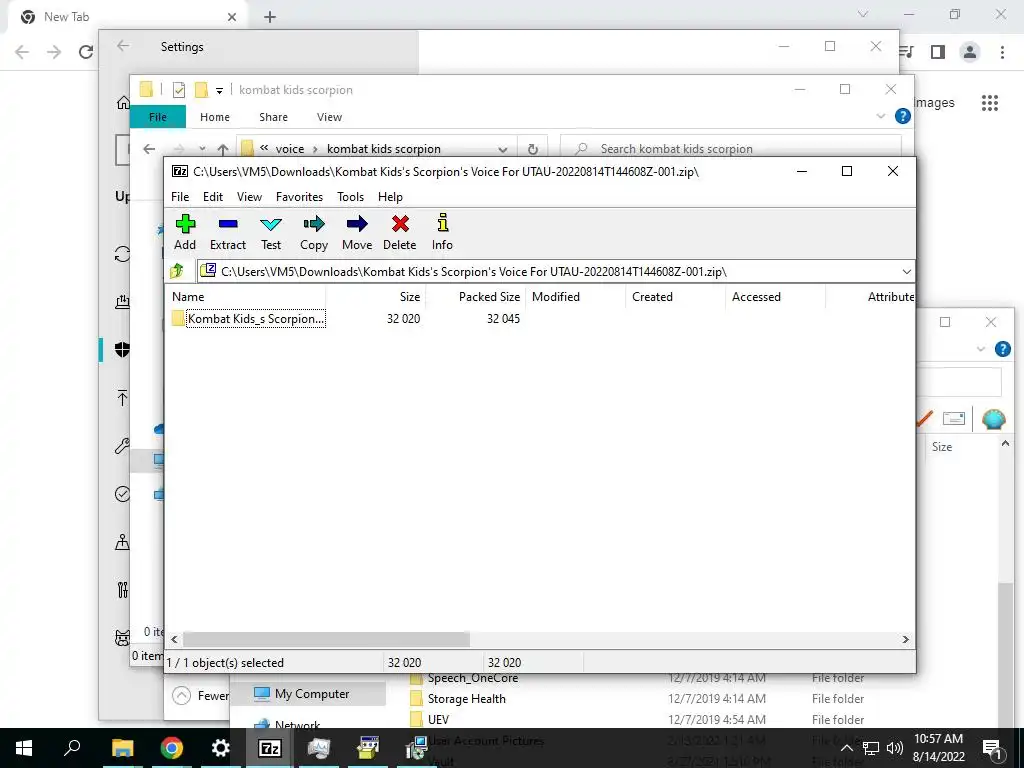Run Test on the archive

point(271,232)
